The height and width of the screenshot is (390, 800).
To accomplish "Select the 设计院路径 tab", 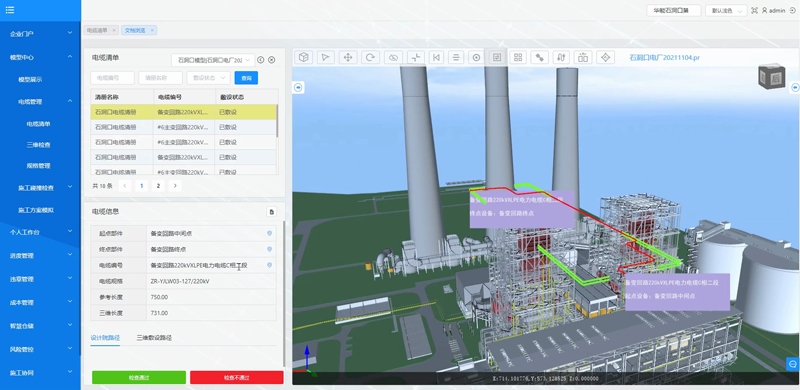I will coord(105,338).
